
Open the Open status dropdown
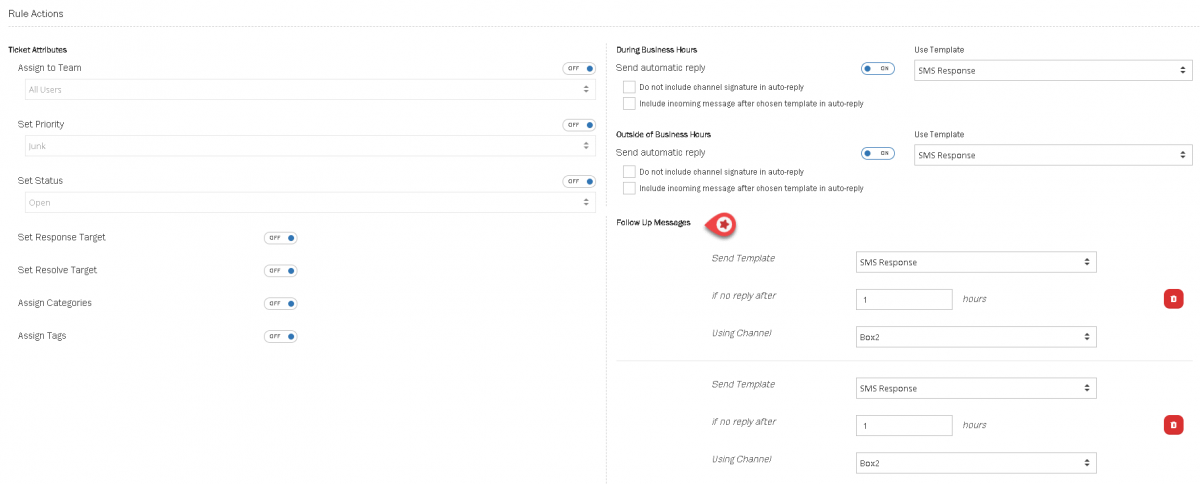click(307, 202)
